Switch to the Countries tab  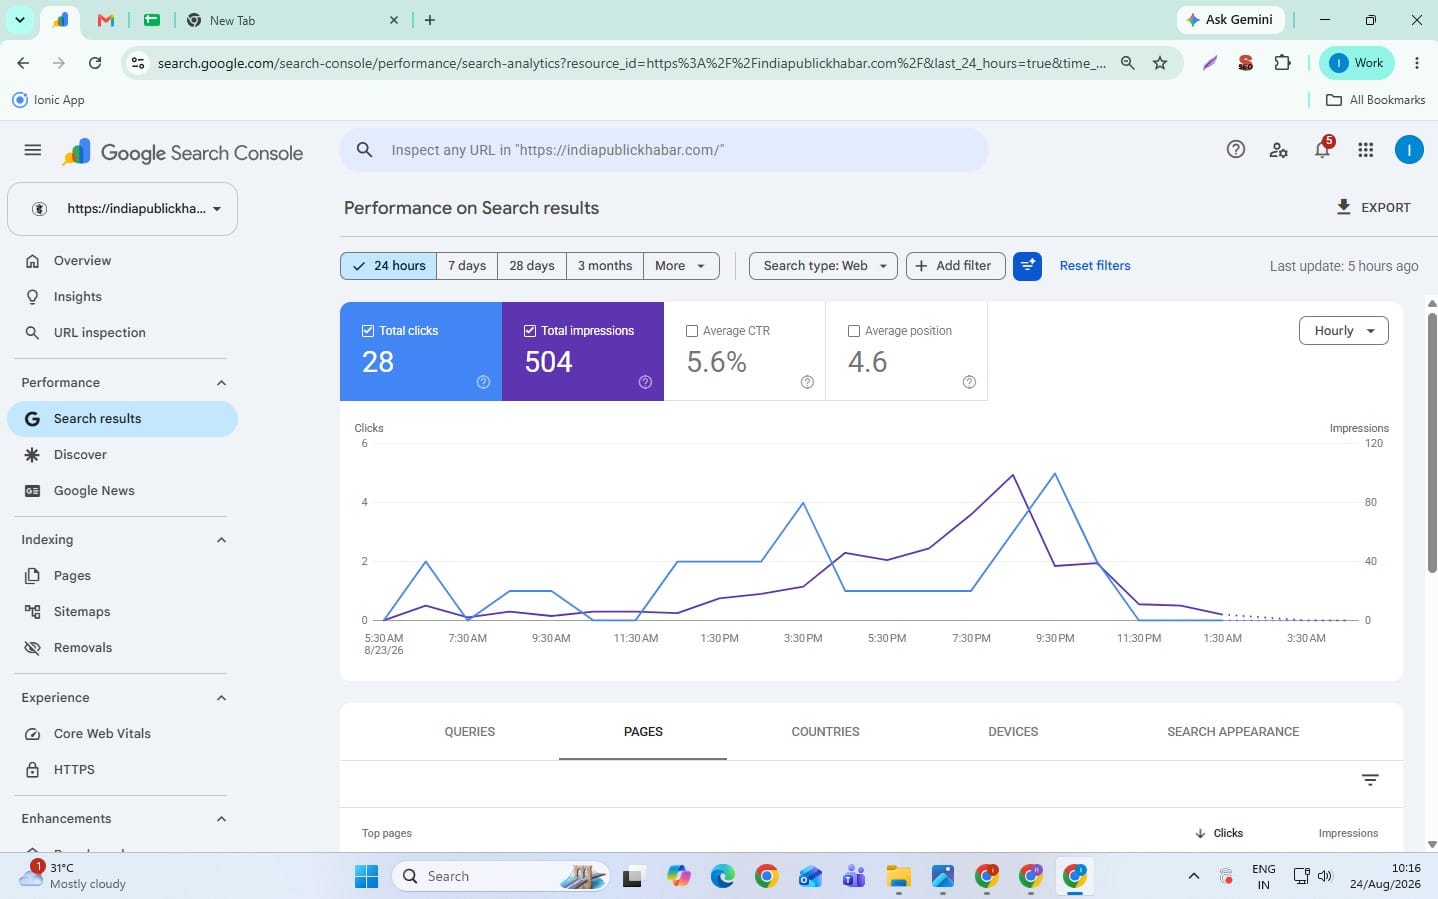pyautogui.click(x=826, y=732)
